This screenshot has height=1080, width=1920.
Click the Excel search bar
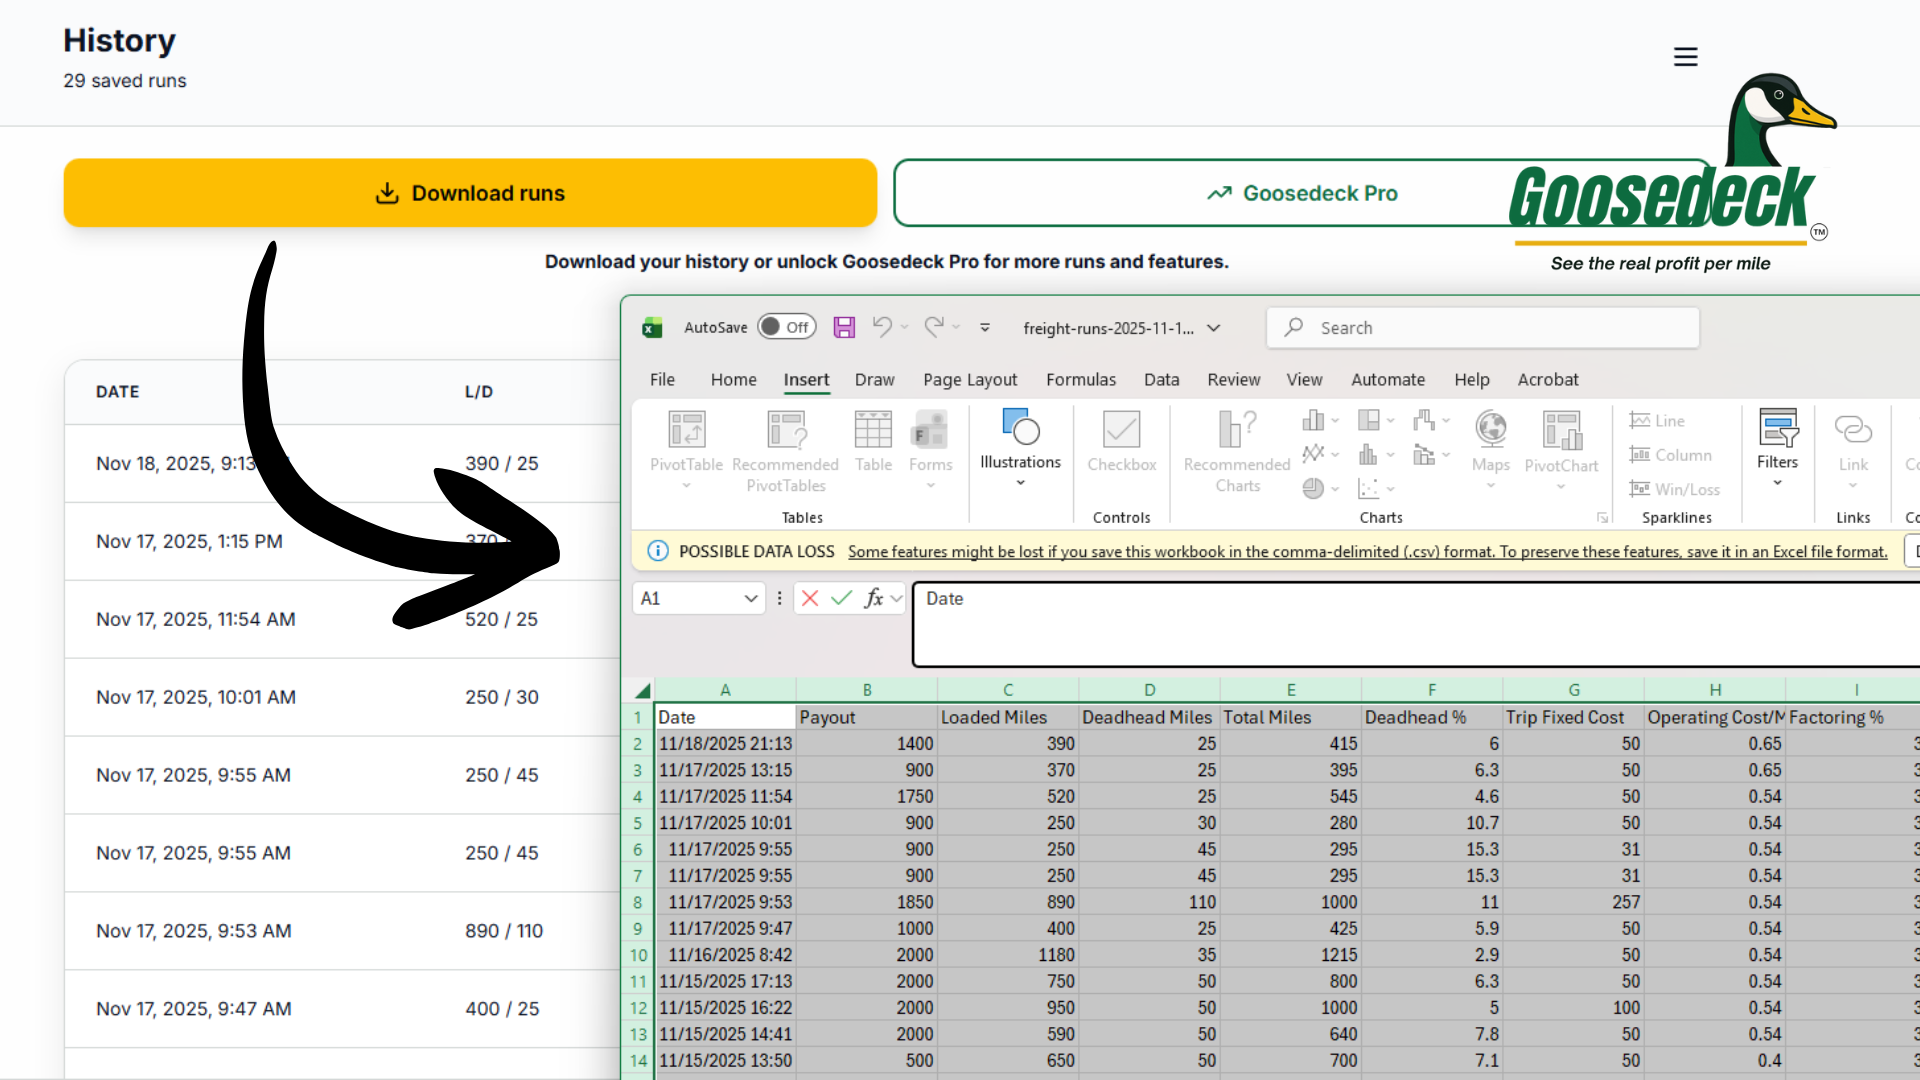pyautogui.click(x=1480, y=327)
